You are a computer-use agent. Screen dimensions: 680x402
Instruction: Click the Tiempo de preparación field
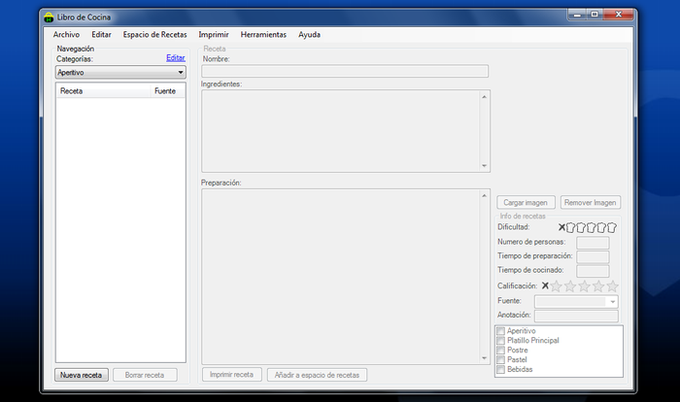[x=592, y=257]
